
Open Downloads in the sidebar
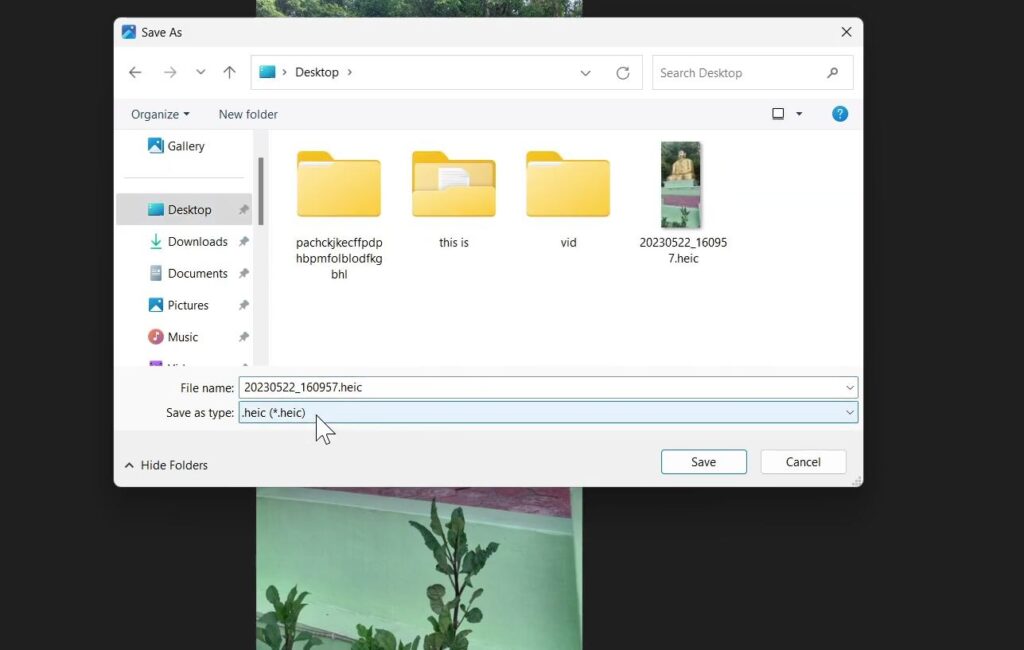188,241
